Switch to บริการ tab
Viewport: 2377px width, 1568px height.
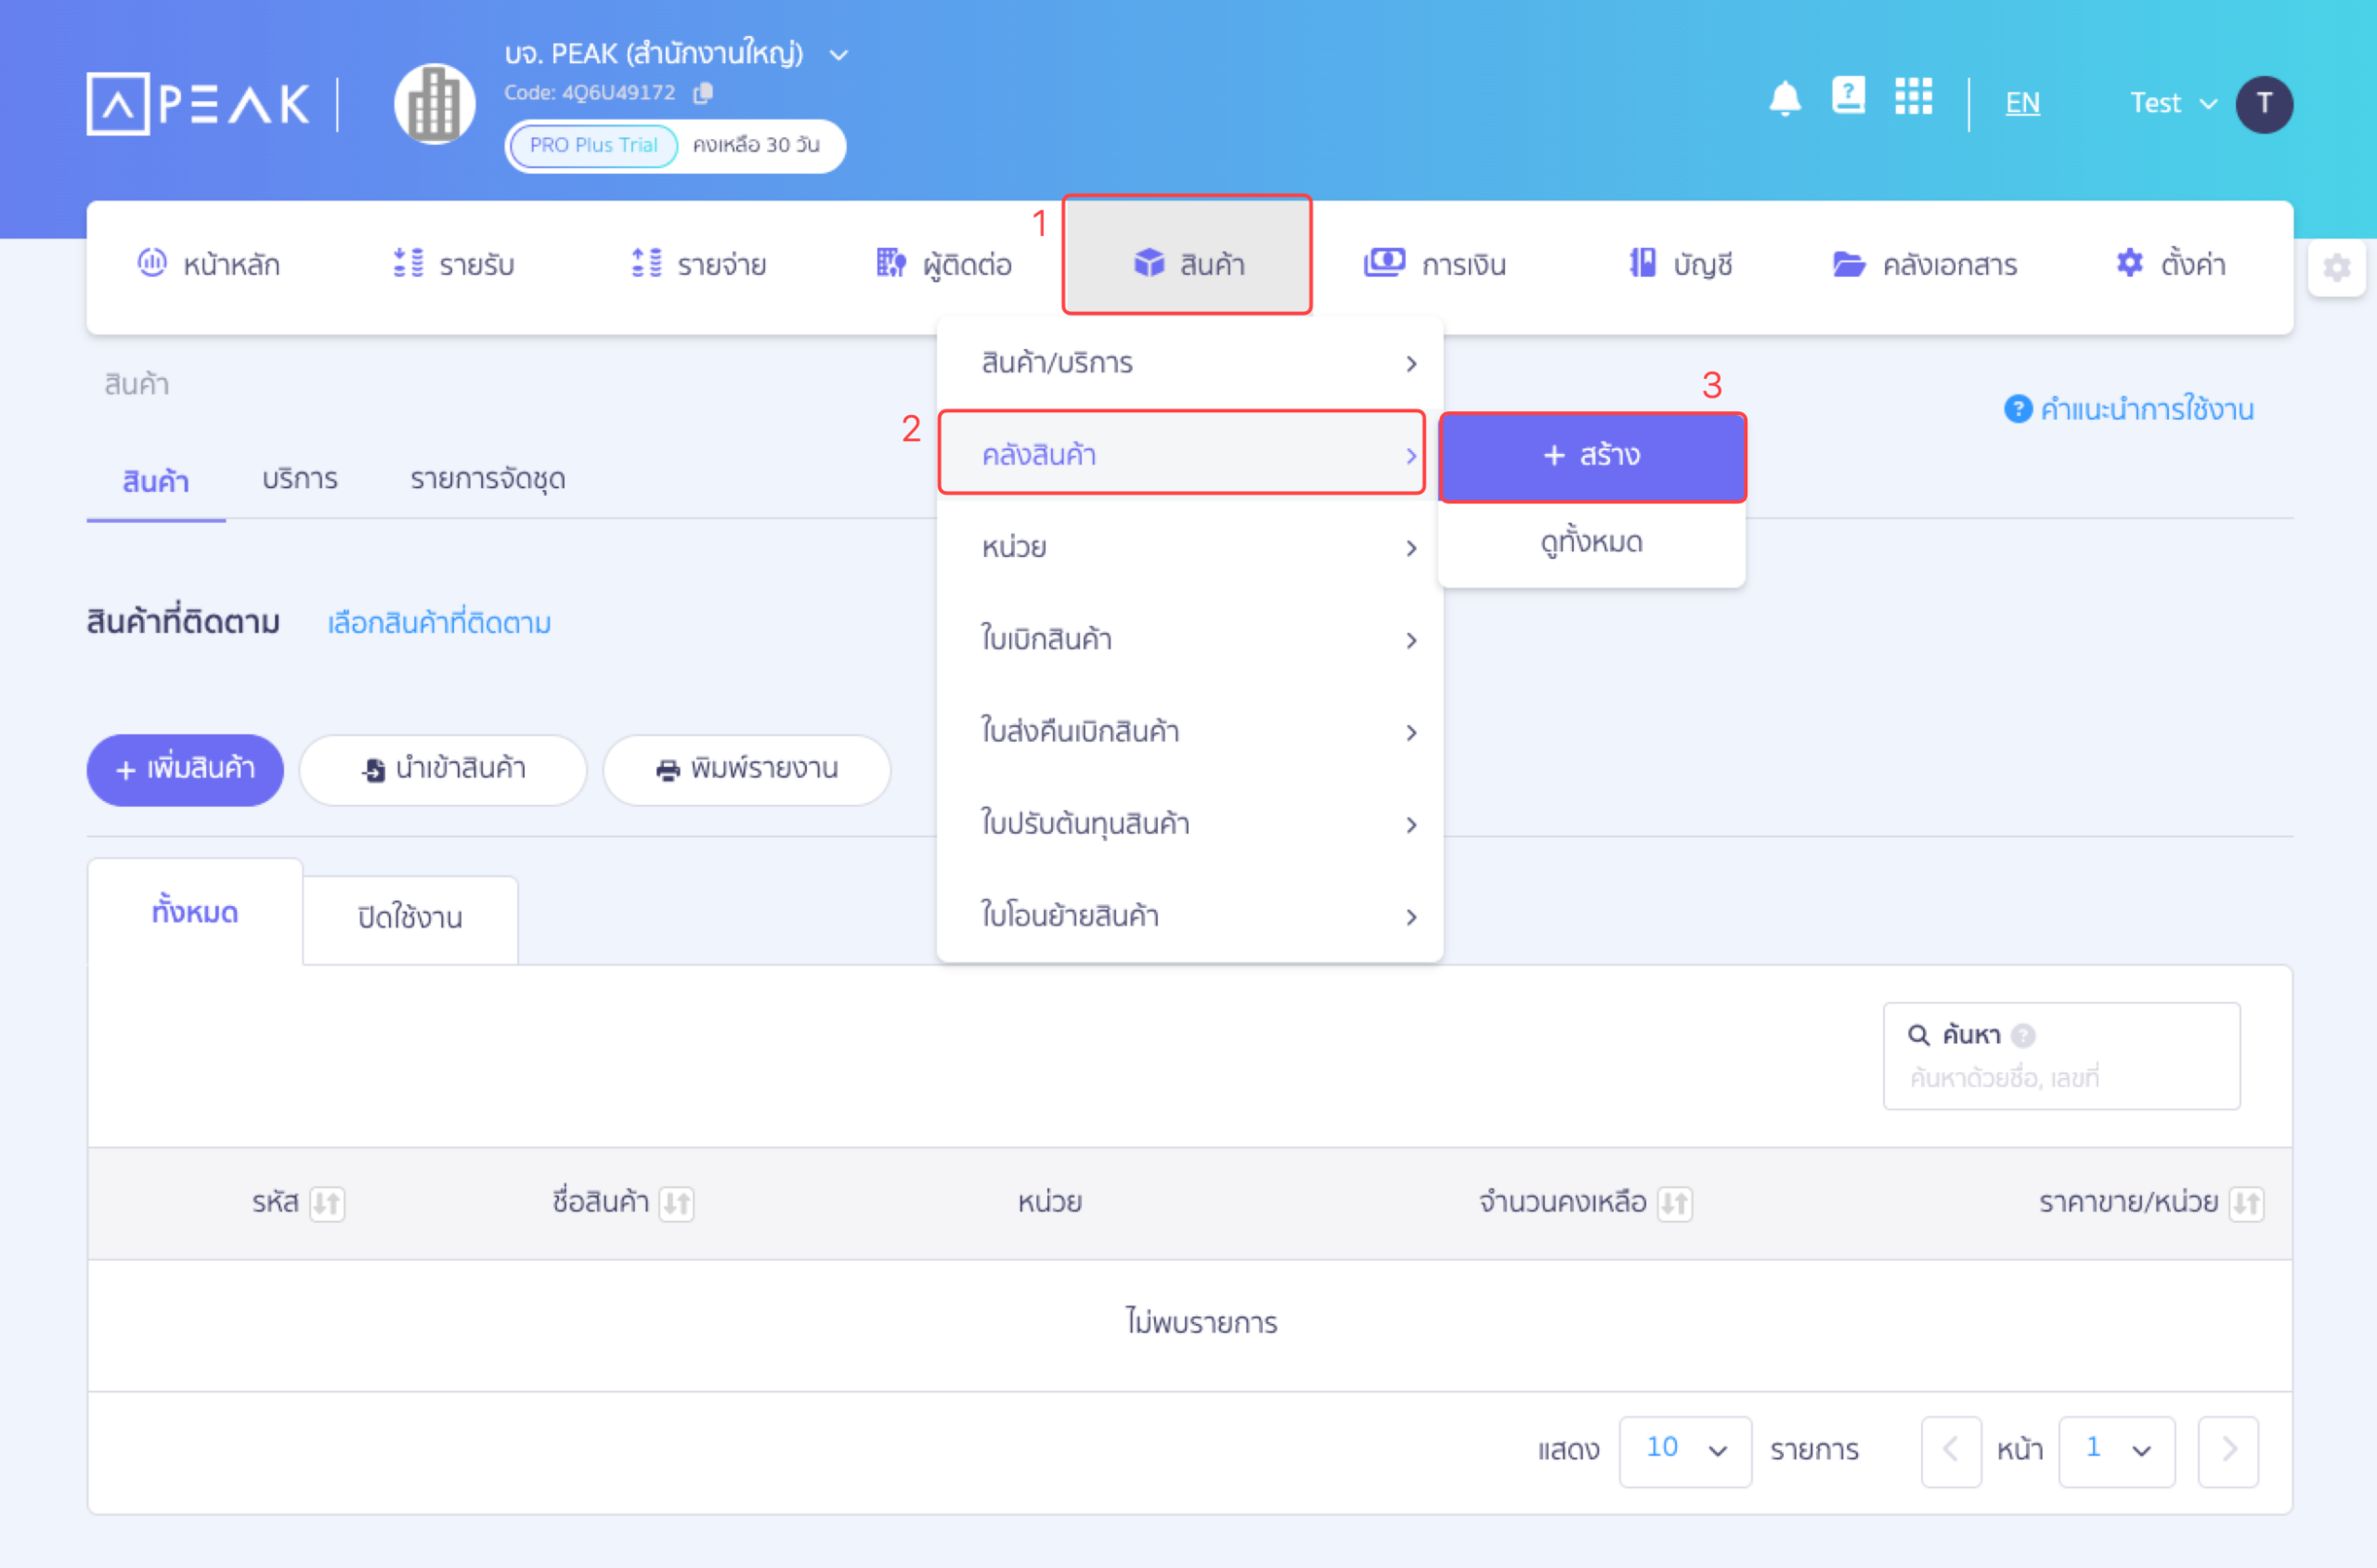(300, 479)
